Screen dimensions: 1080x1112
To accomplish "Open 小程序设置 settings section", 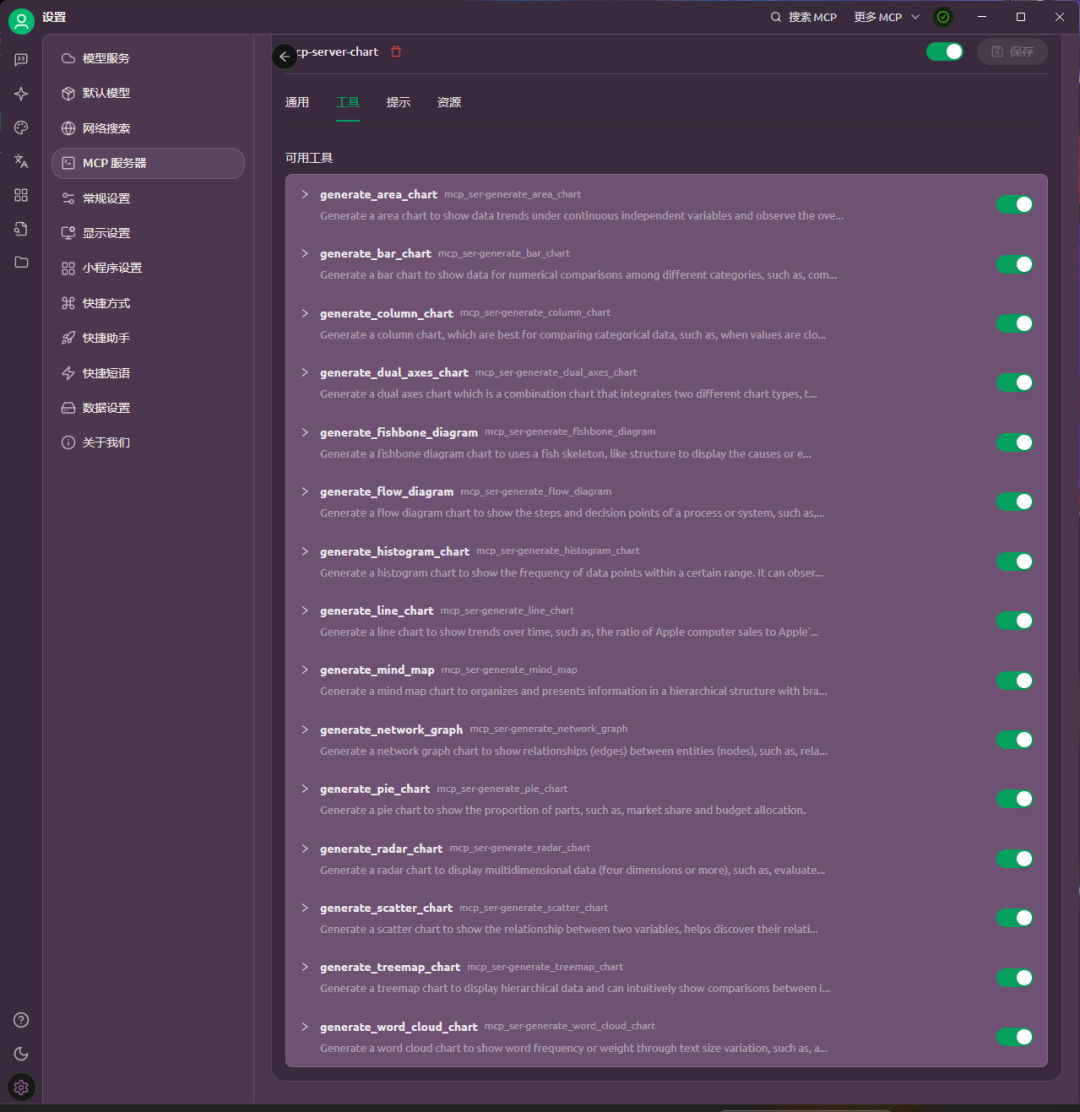I will (x=148, y=268).
